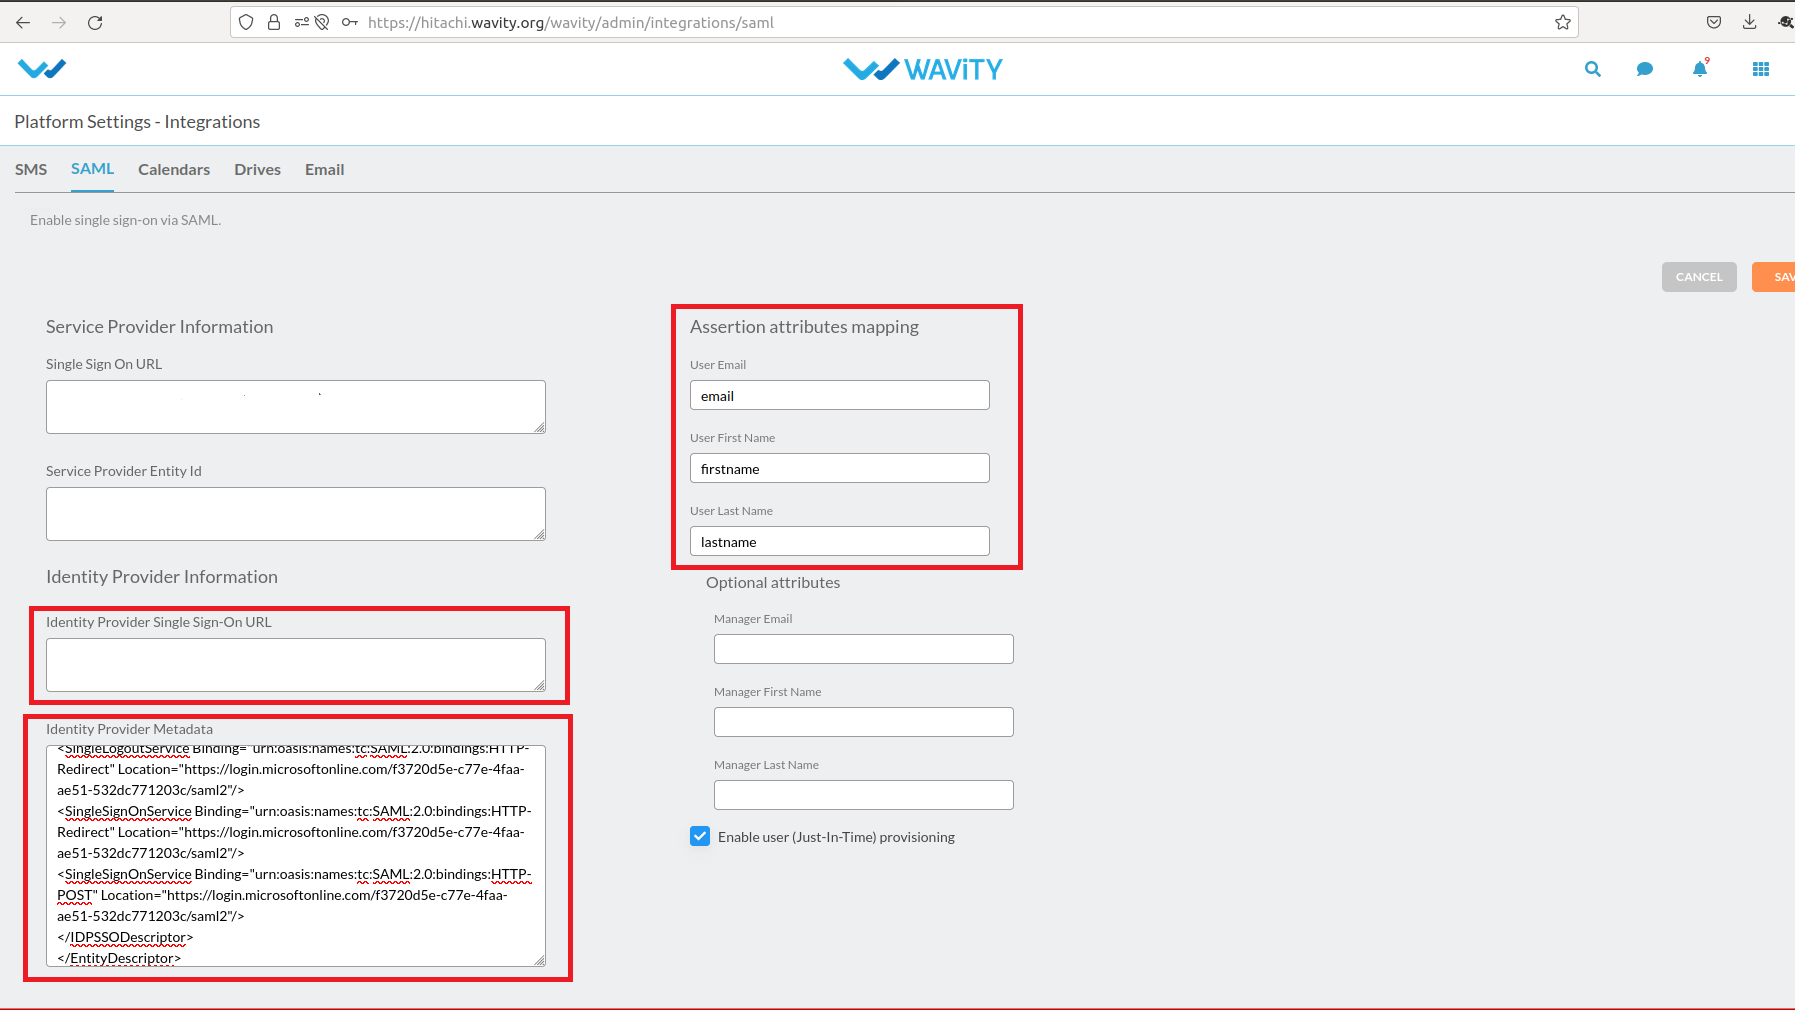The image size is (1795, 1010).
Task: Click the 'Identity Provider Information' heading
Action: pyautogui.click(x=162, y=577)
